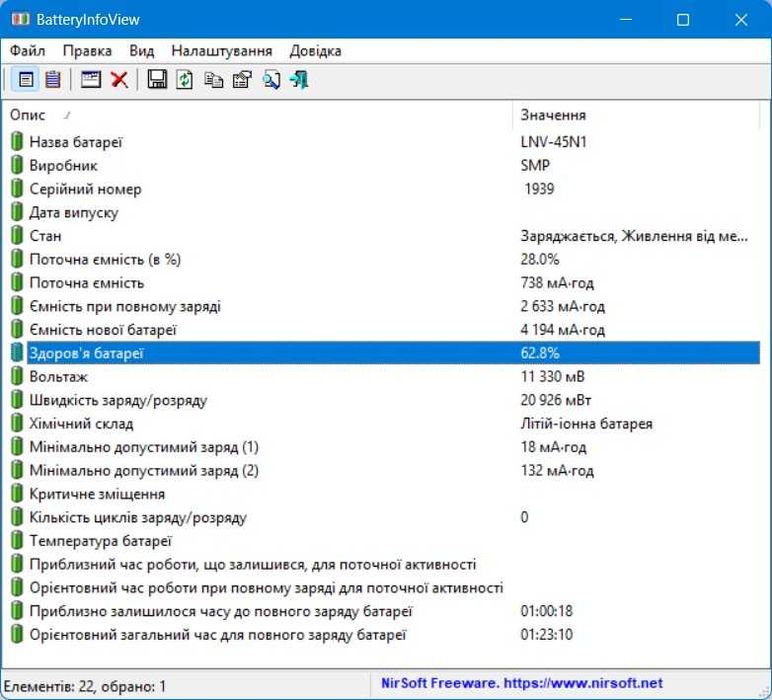Select the Літій-іонна батарея value
772x700 pixels.
(586, 423)
